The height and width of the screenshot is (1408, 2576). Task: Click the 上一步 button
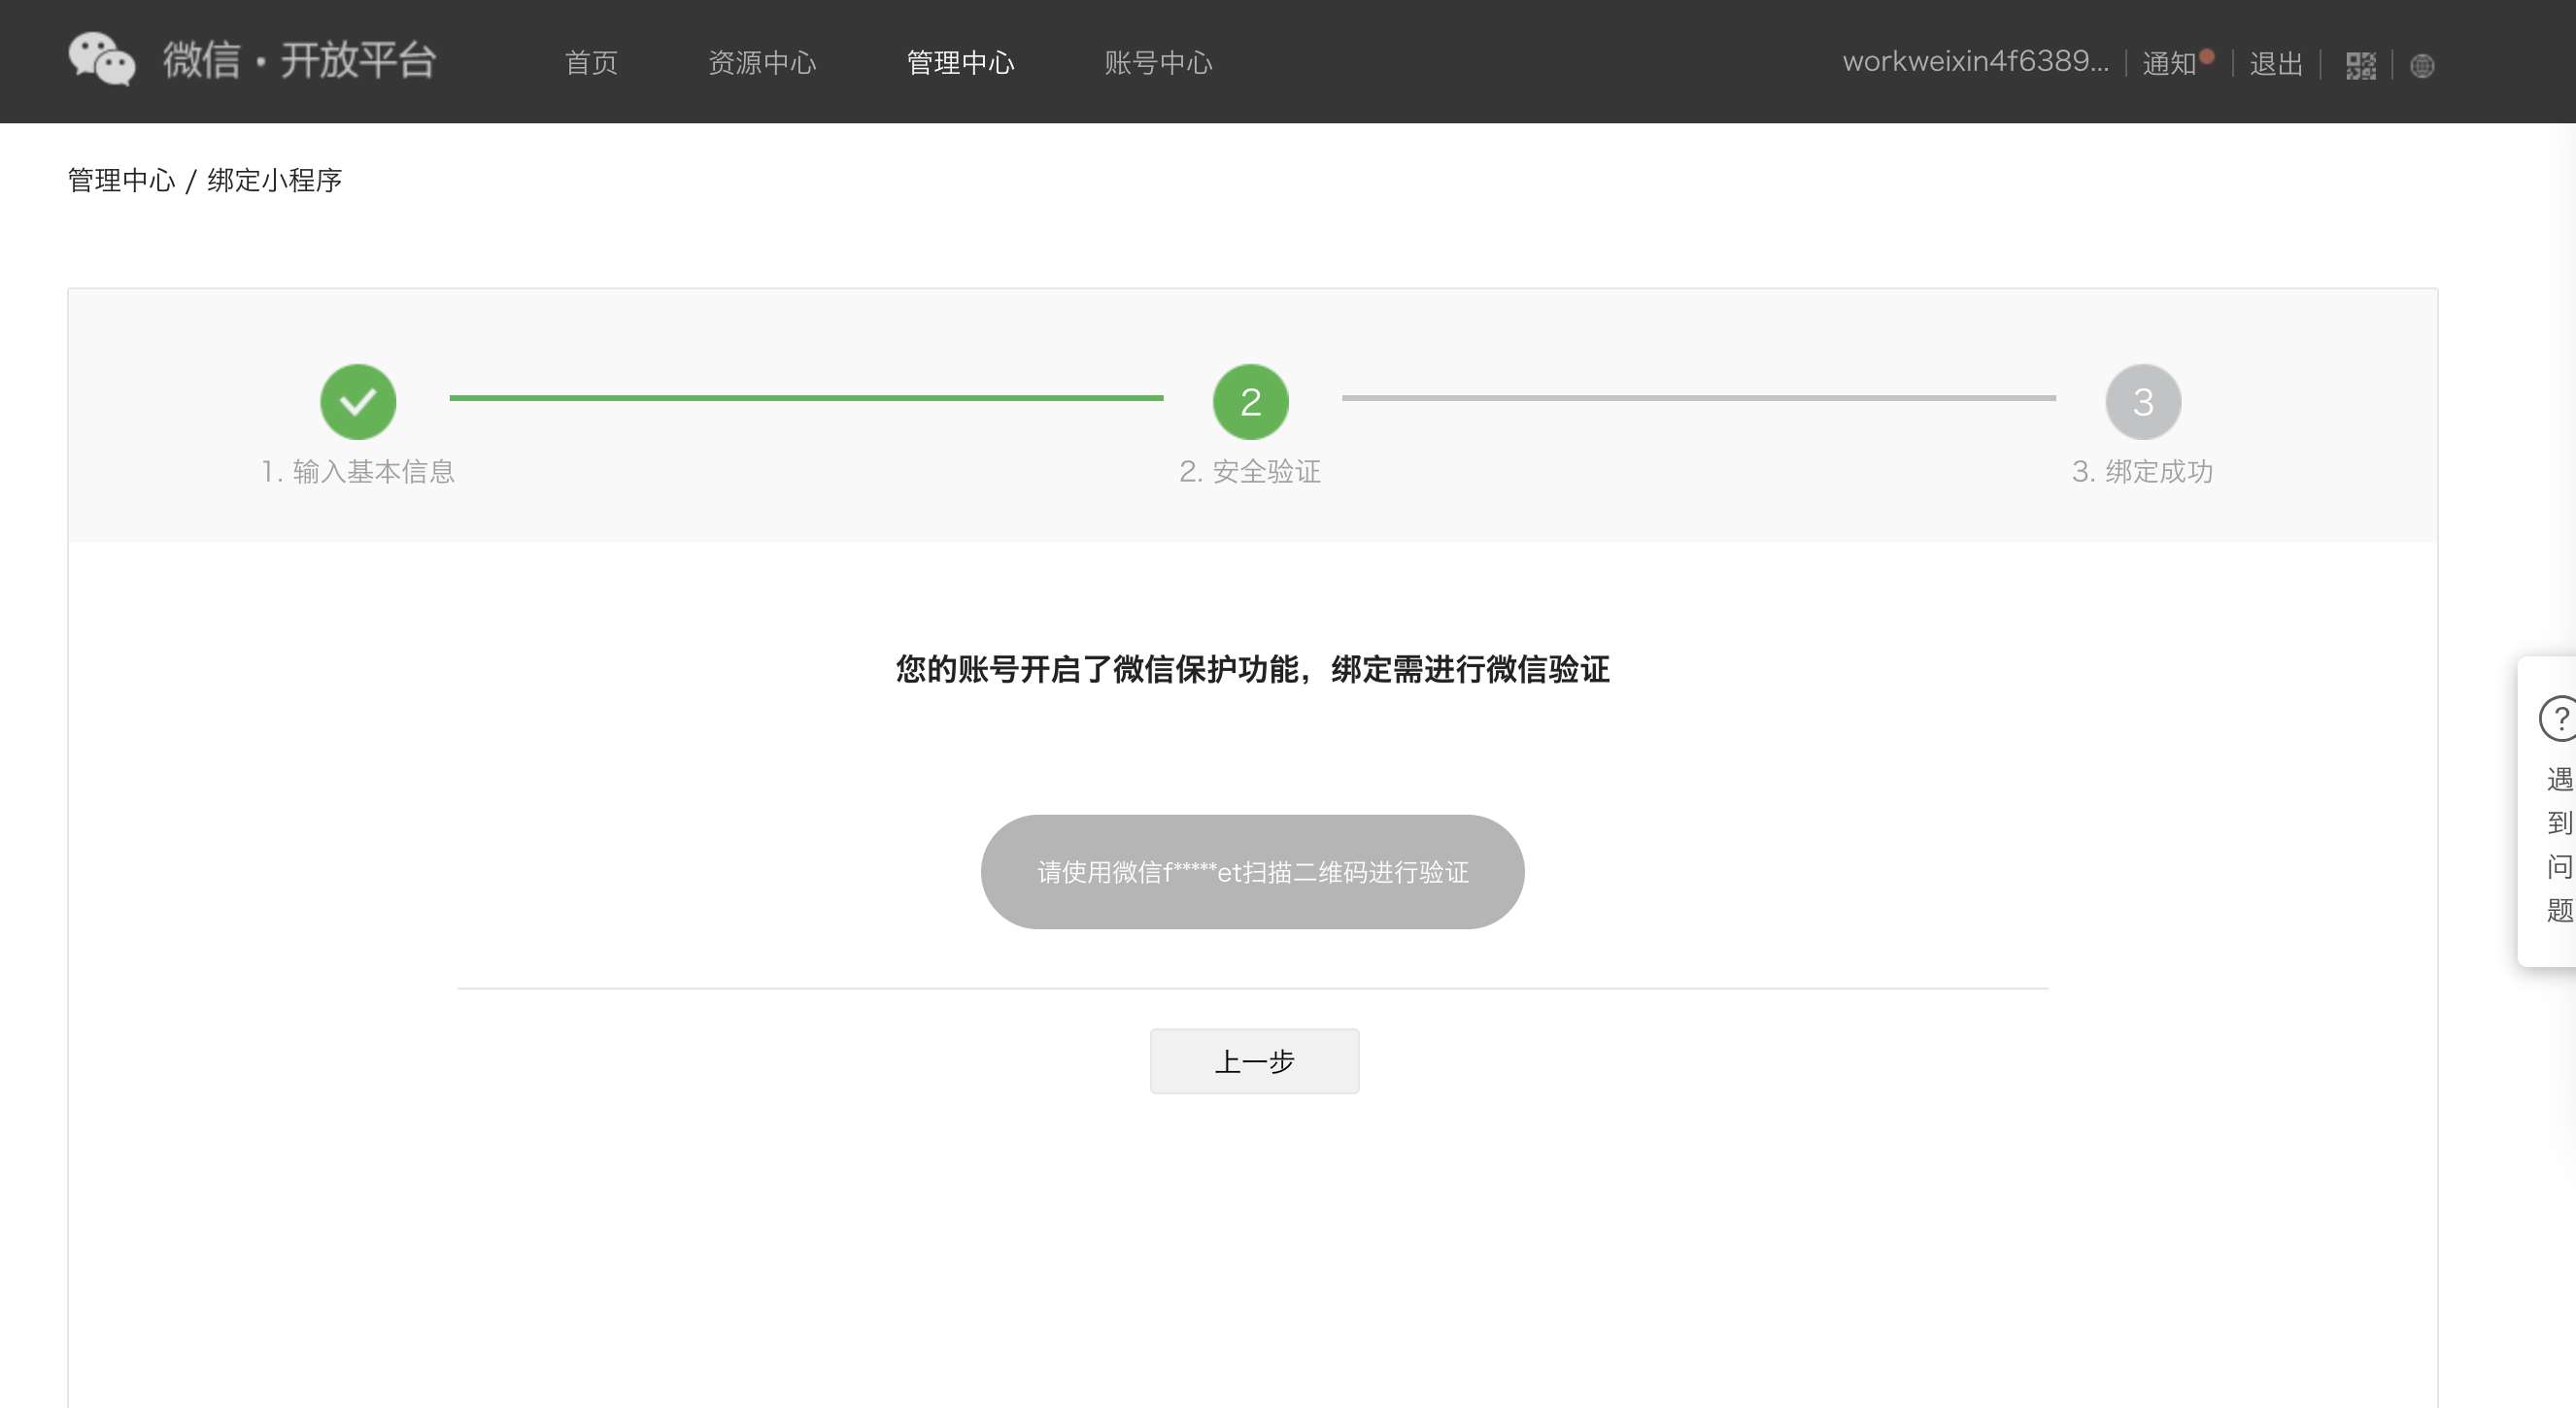pos(1254,1061)
